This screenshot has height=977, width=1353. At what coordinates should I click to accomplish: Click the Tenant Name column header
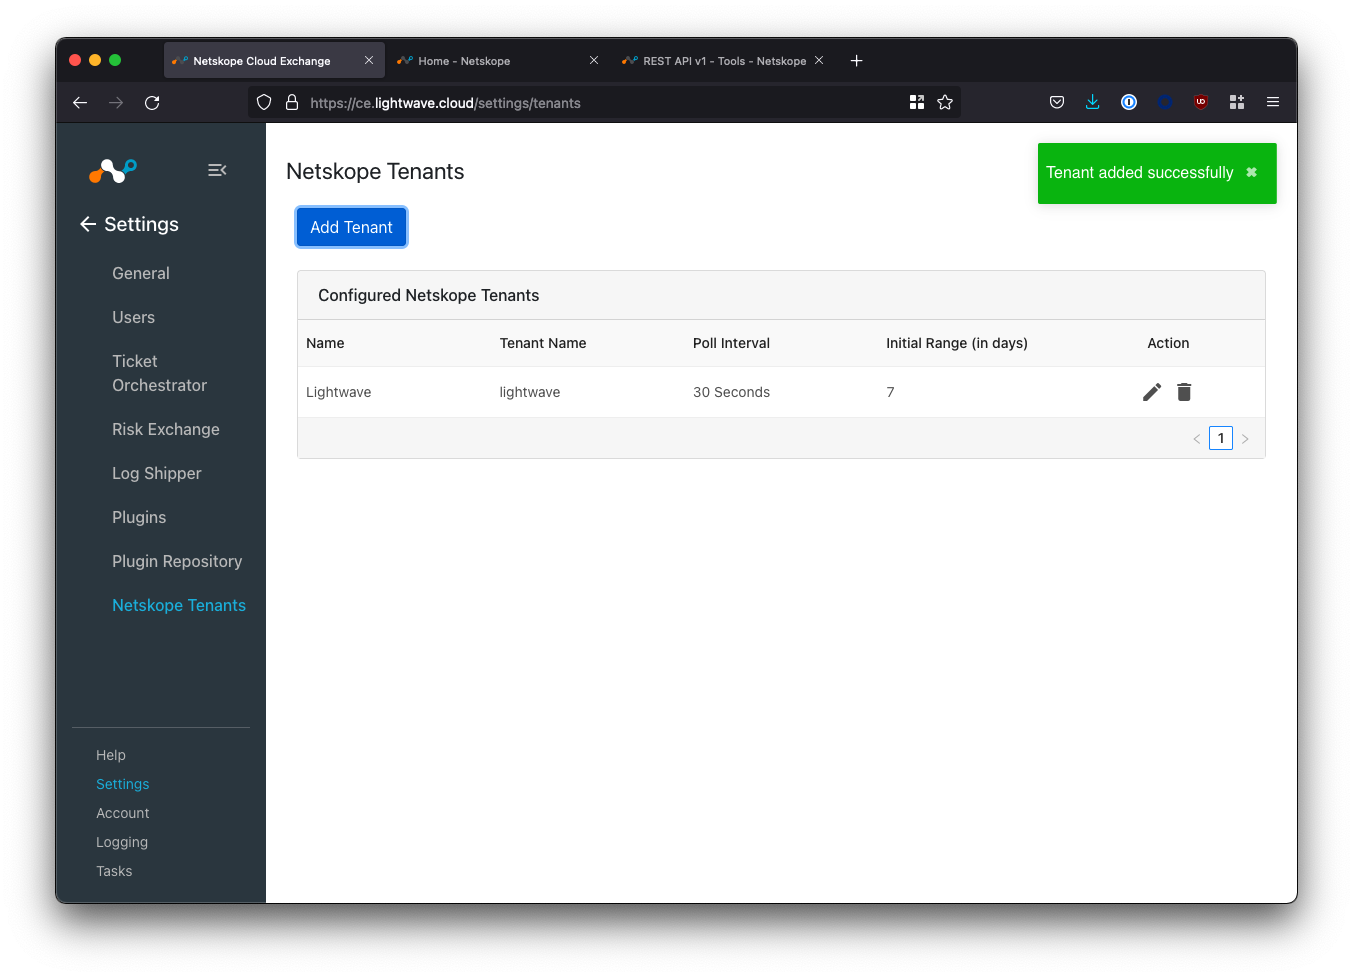[543, 343]
